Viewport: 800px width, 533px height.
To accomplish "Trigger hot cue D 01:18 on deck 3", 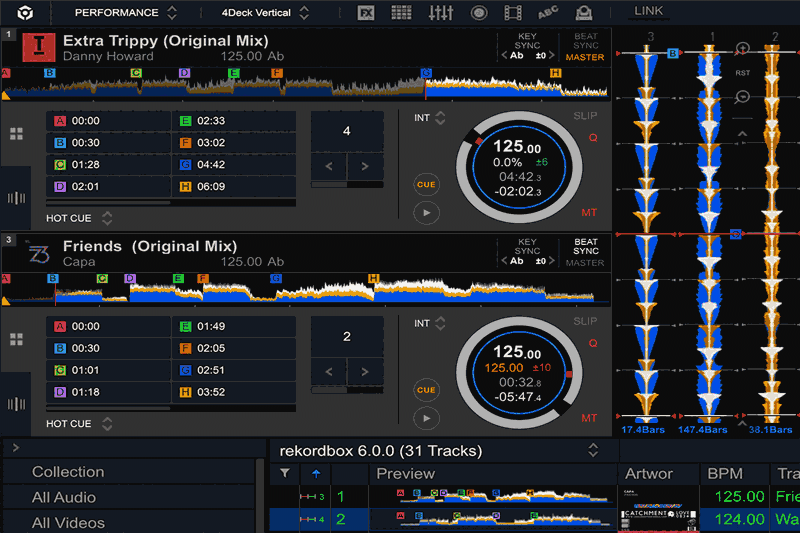I will coord(108,392).
